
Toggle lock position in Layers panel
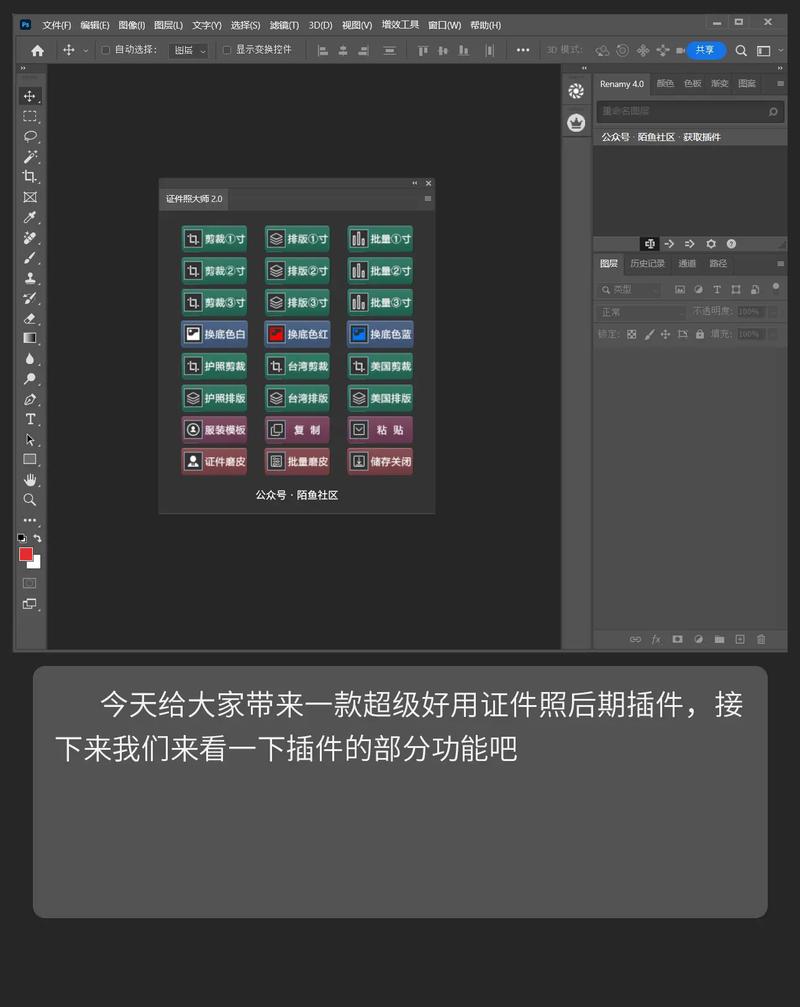pyautogui.click(x=665, y=335)
